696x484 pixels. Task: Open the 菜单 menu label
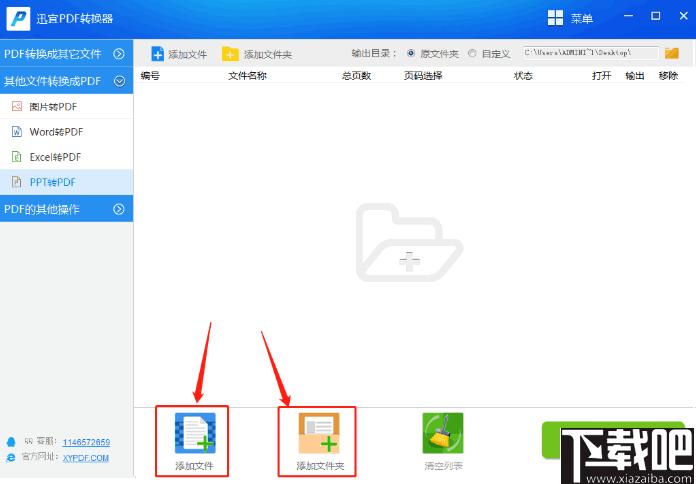[x=582, y=18]
